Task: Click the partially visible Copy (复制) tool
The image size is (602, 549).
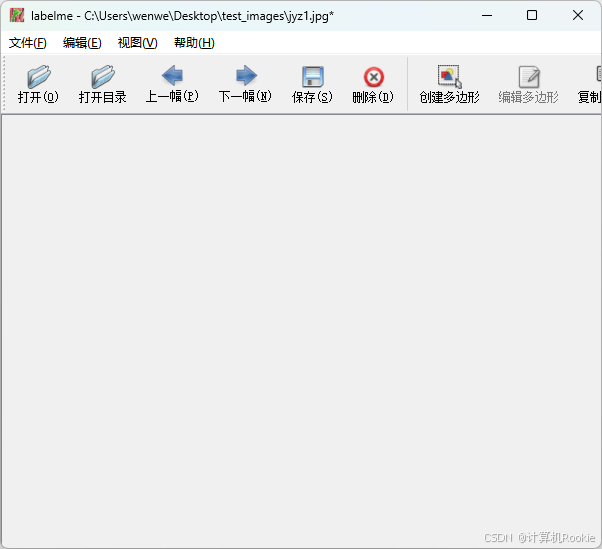Action: [590, 85]
